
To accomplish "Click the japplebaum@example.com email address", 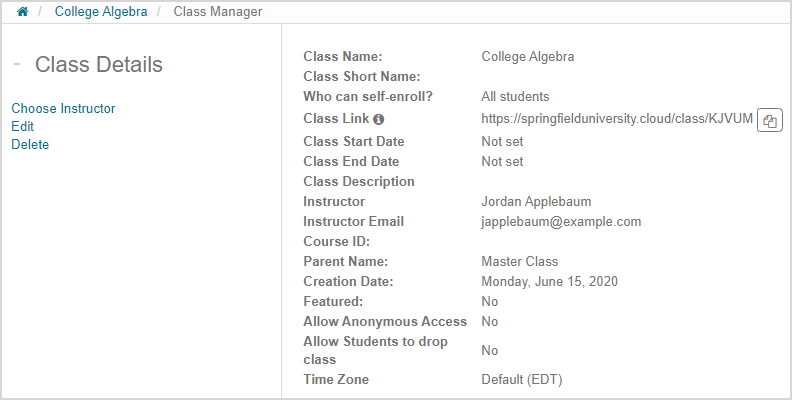I will point(561,222).
